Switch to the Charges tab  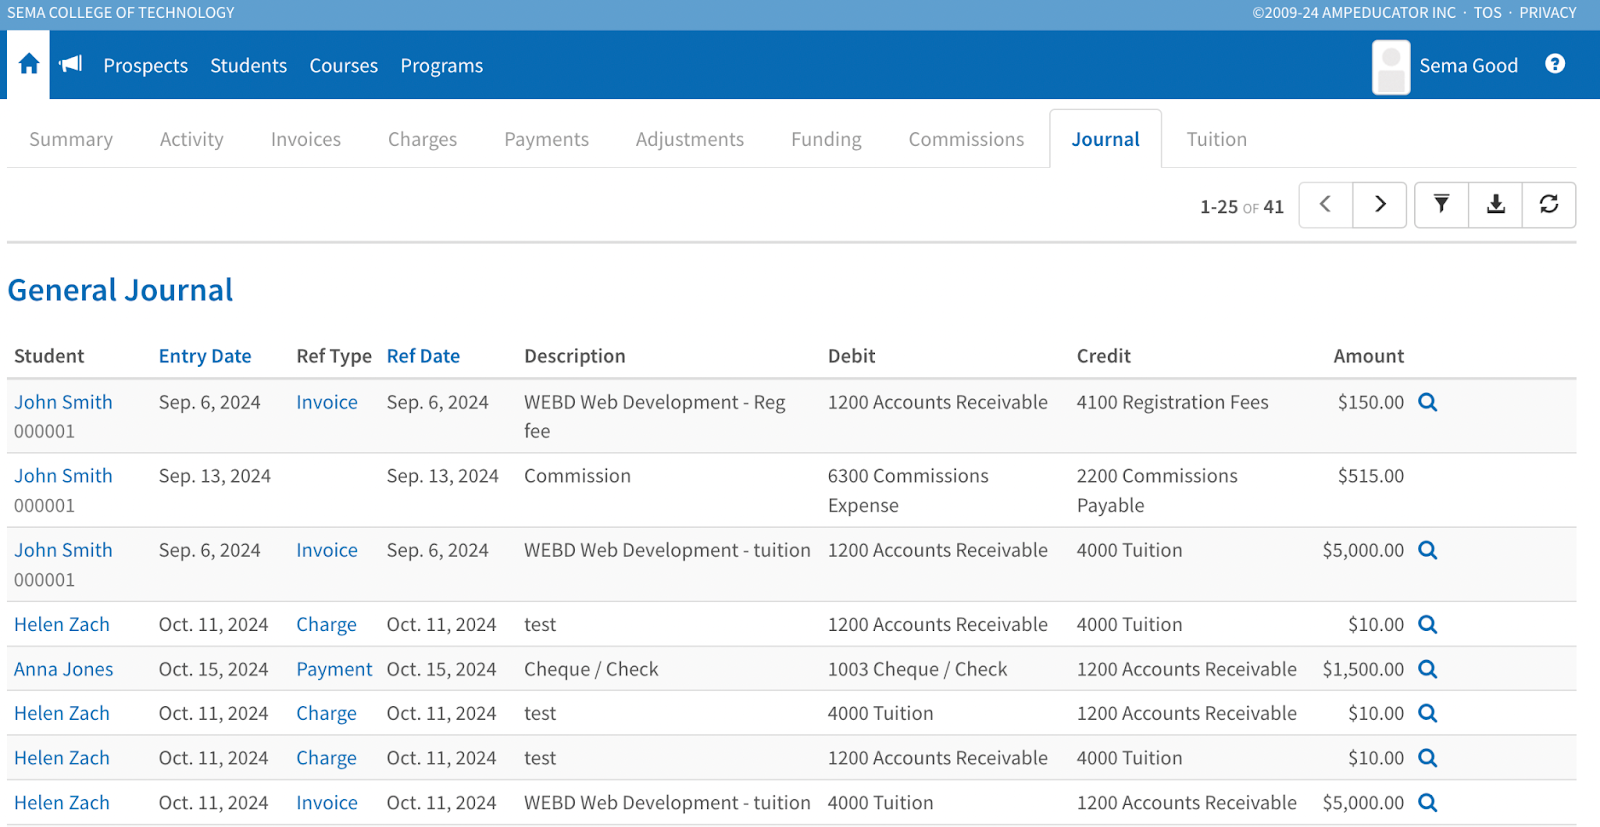tap(423, 139)
